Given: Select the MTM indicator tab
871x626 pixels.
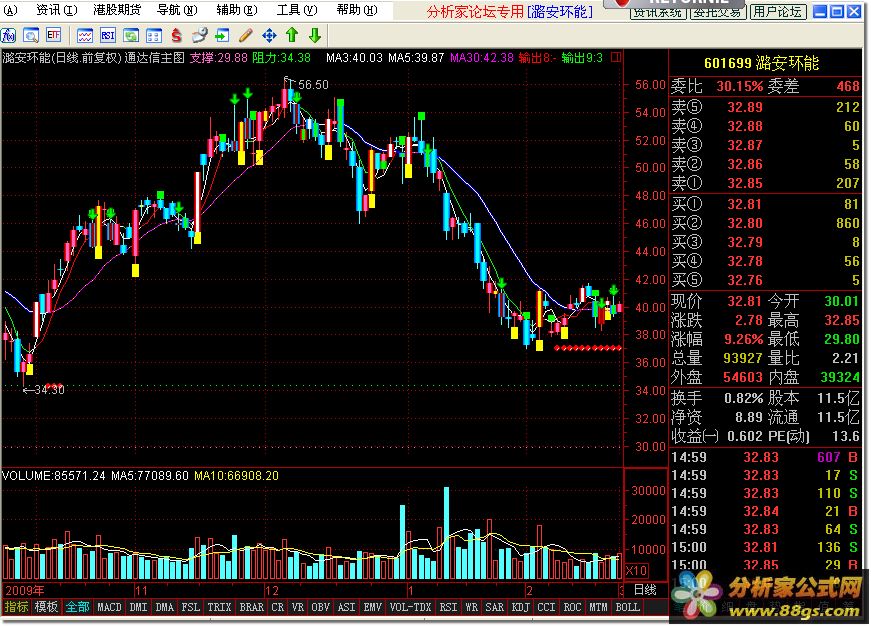Looking at the screenshot, I should pyautogui.click(x=598, y=607).
